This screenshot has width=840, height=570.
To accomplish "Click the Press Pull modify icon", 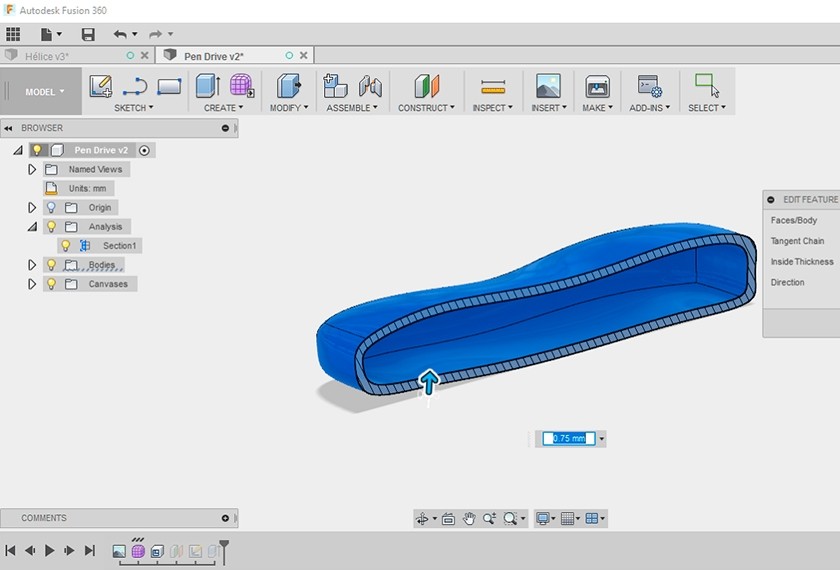I will click(x=289, y=86).
